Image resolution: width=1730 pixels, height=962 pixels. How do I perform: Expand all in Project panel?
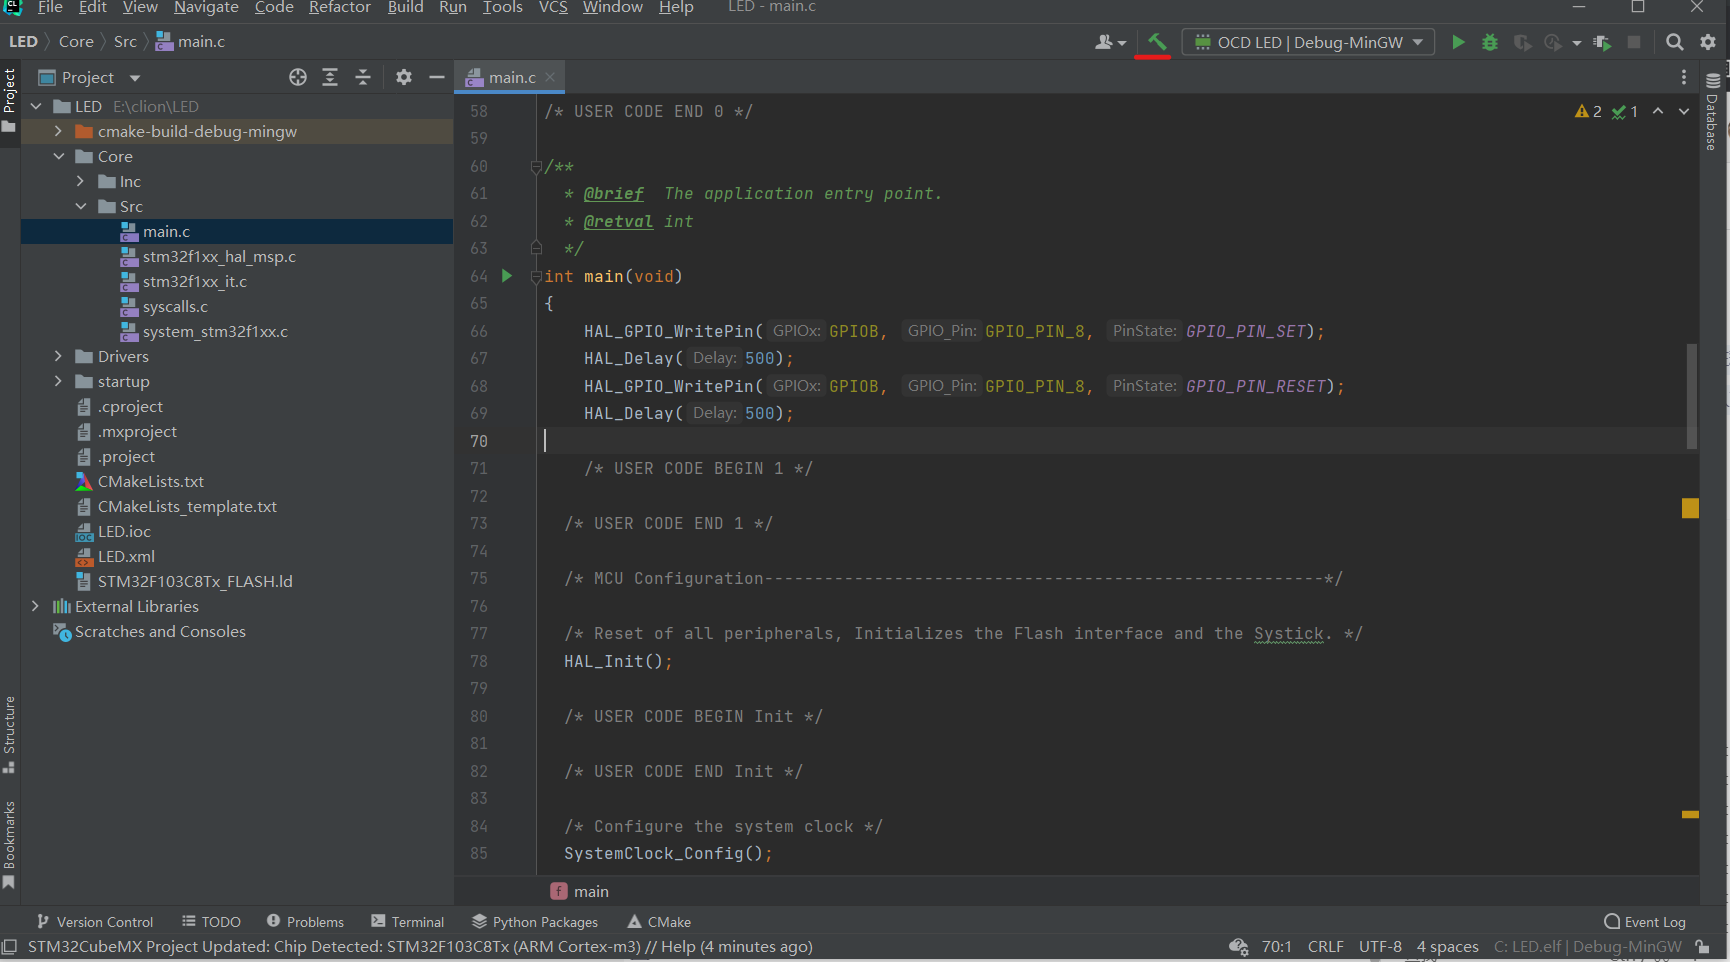[330, 77]
